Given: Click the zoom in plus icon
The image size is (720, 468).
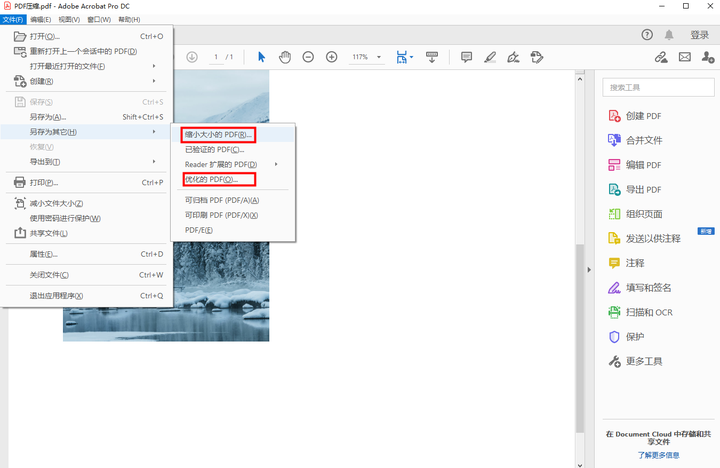Looking at the screenshot, I should pyautogui.click(x=332, y=57).
